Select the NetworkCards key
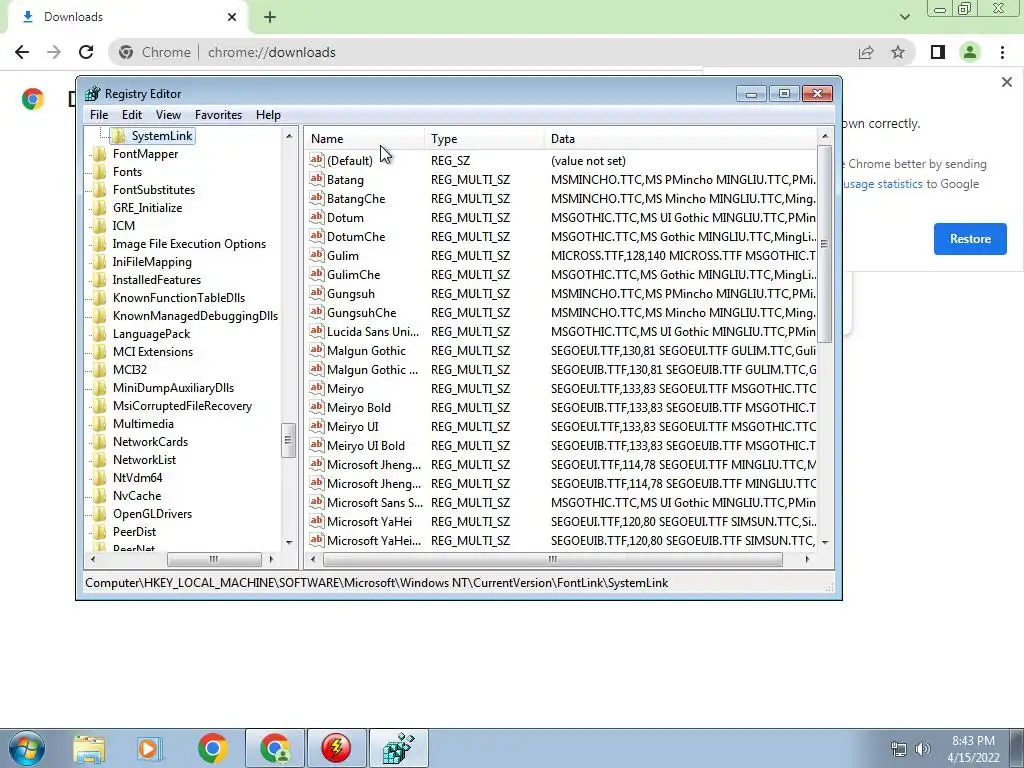 150,442
